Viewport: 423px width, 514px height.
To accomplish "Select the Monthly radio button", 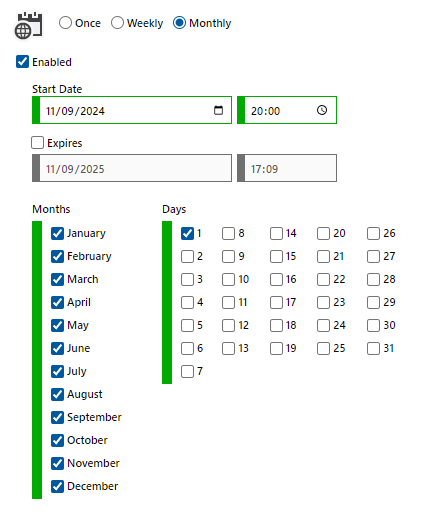I will point(179,23).
